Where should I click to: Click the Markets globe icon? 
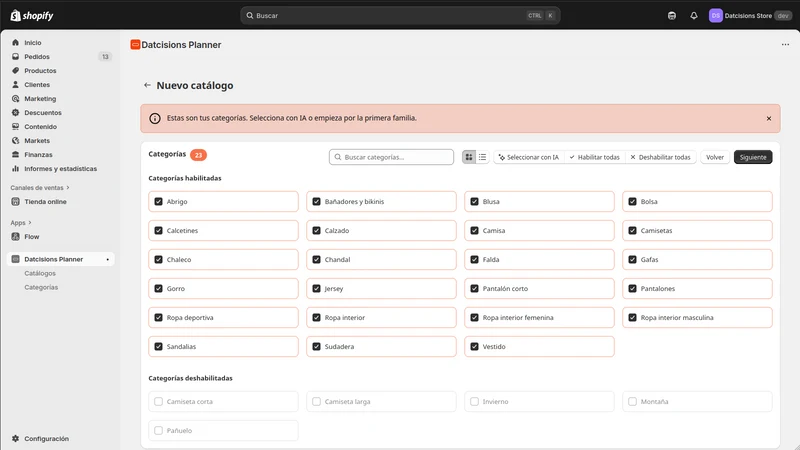click(x=15, y=141)
